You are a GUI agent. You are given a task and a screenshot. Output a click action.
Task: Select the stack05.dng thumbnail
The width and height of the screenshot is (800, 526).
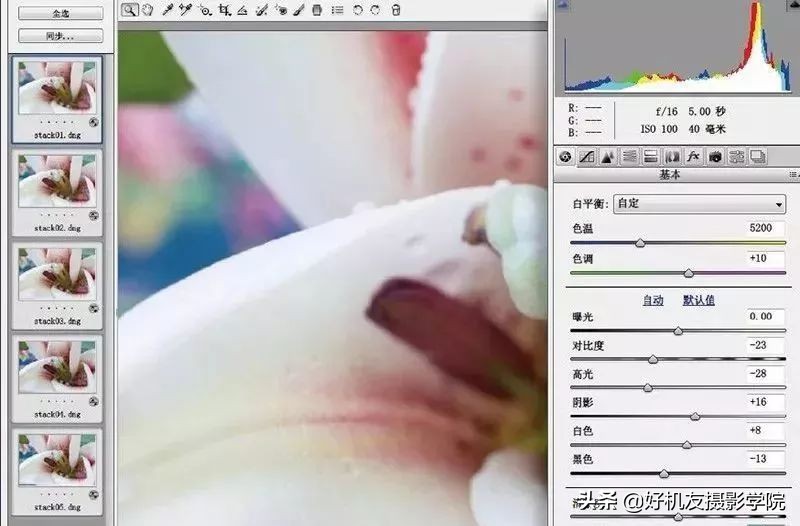point(57,460)
